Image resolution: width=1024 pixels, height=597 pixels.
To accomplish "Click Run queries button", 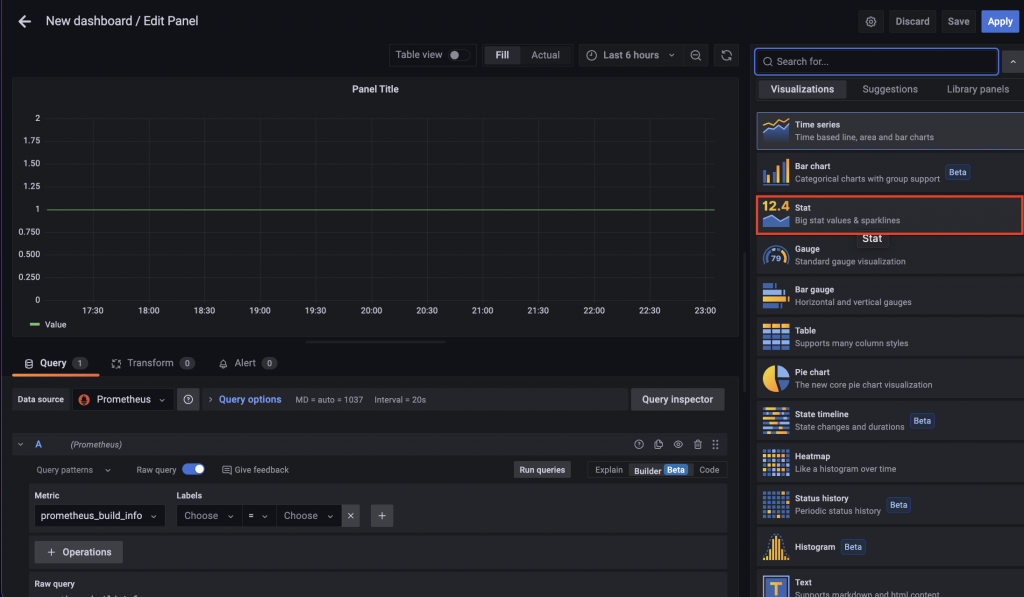I will coord(542,470).
